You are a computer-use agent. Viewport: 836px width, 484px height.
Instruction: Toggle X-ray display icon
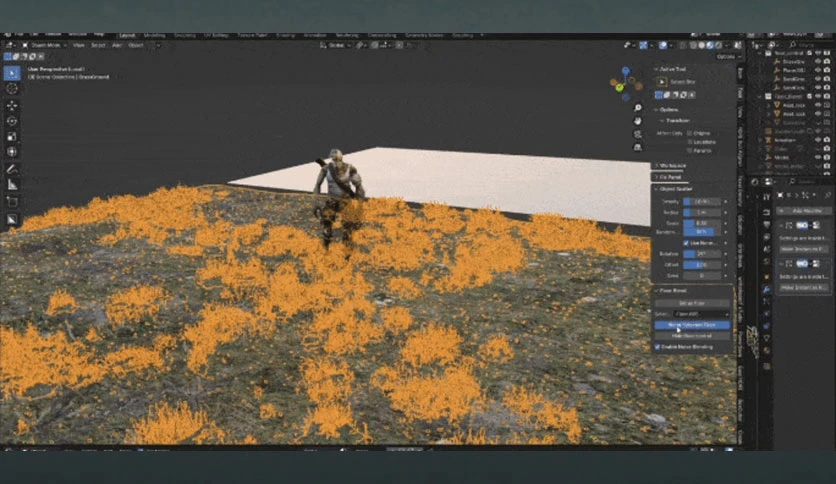(685, 45)
